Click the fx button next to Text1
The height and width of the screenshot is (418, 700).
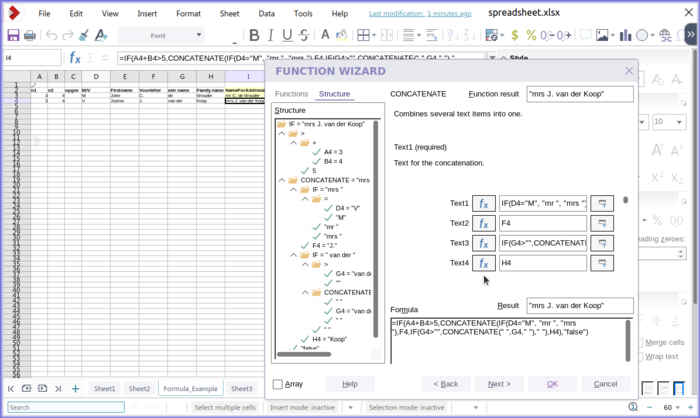tap(484, 203)
